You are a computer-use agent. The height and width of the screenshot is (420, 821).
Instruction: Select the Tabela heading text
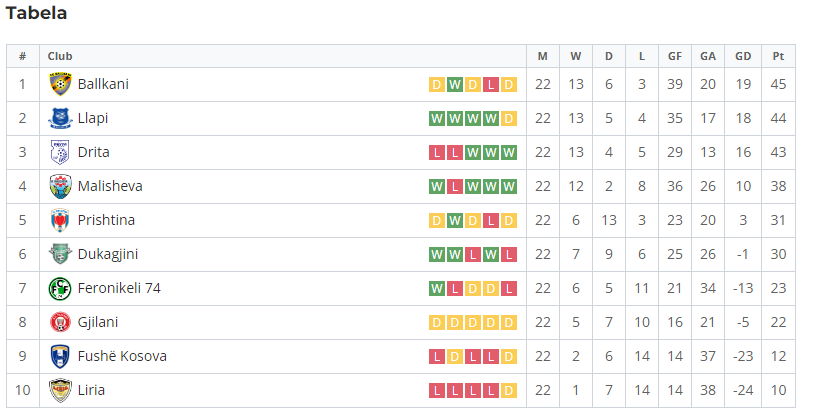tap(36, 13)
